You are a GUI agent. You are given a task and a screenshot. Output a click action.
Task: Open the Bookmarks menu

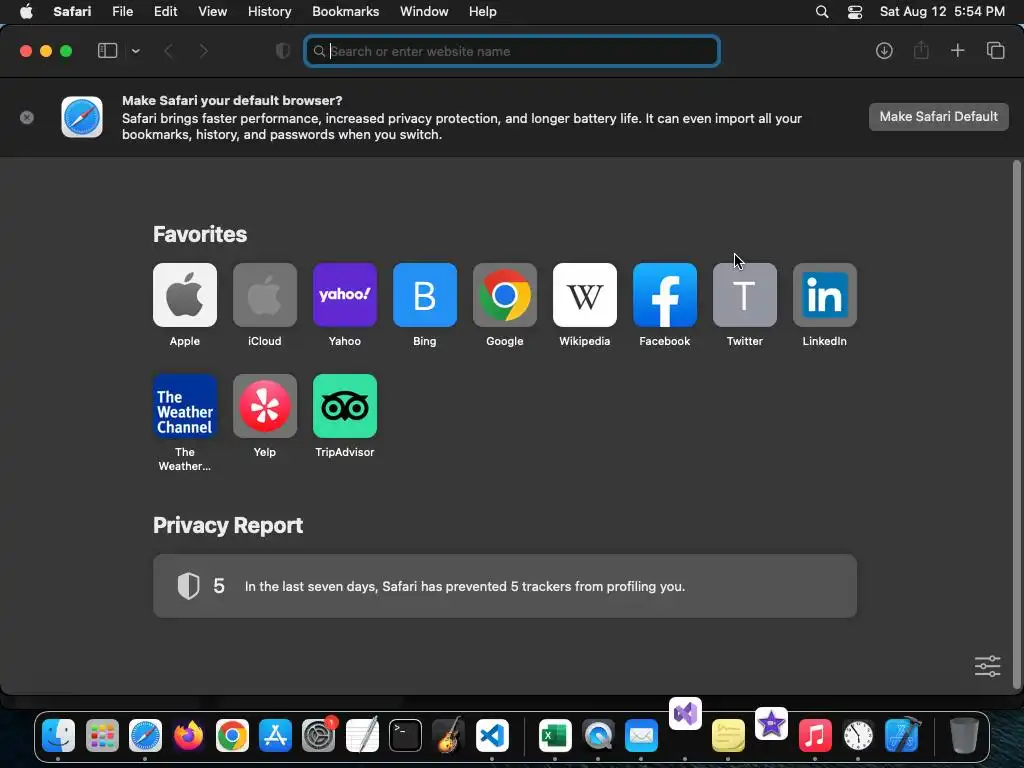[x=345, y=12]
